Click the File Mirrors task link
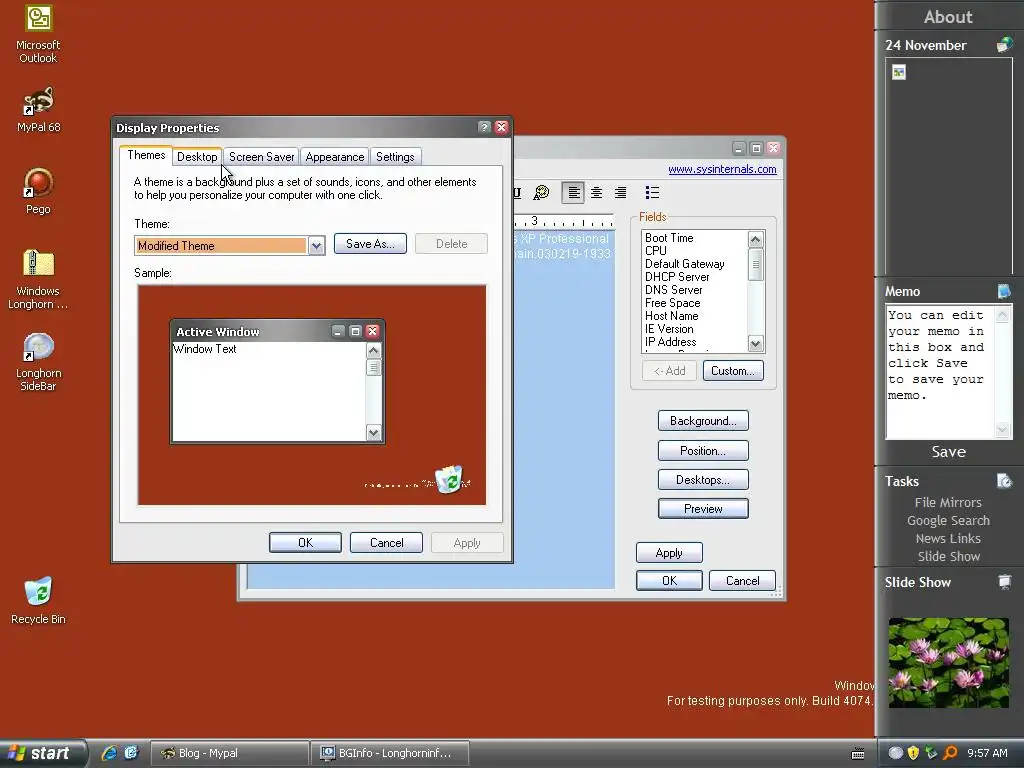 pyautogui.click(x=948, y=502)
